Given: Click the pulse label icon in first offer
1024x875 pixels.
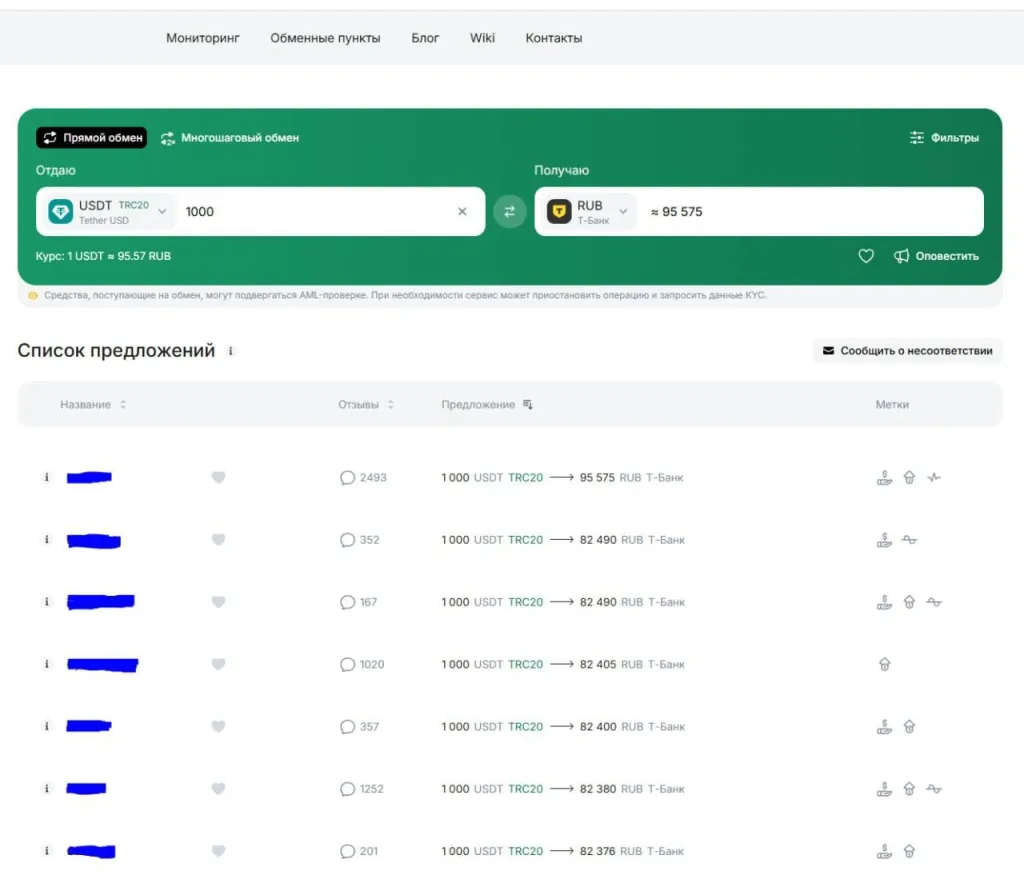Looking at the screenshot, I should coord(934,478).
